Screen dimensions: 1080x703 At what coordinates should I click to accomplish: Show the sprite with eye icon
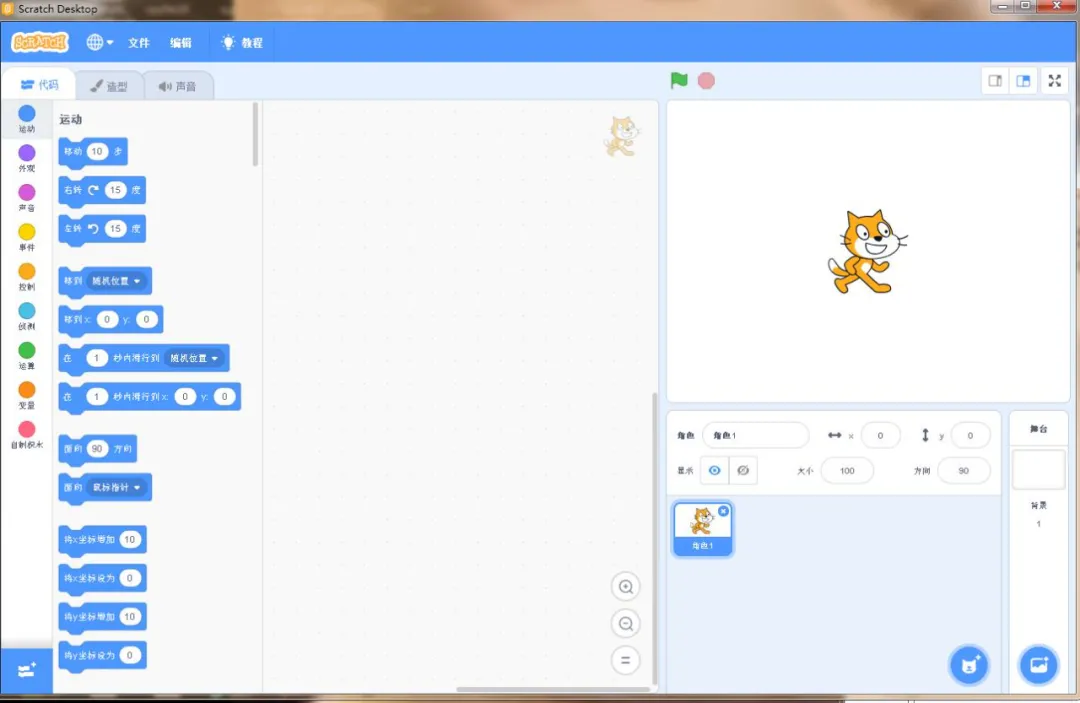click(x=714, y=470)
